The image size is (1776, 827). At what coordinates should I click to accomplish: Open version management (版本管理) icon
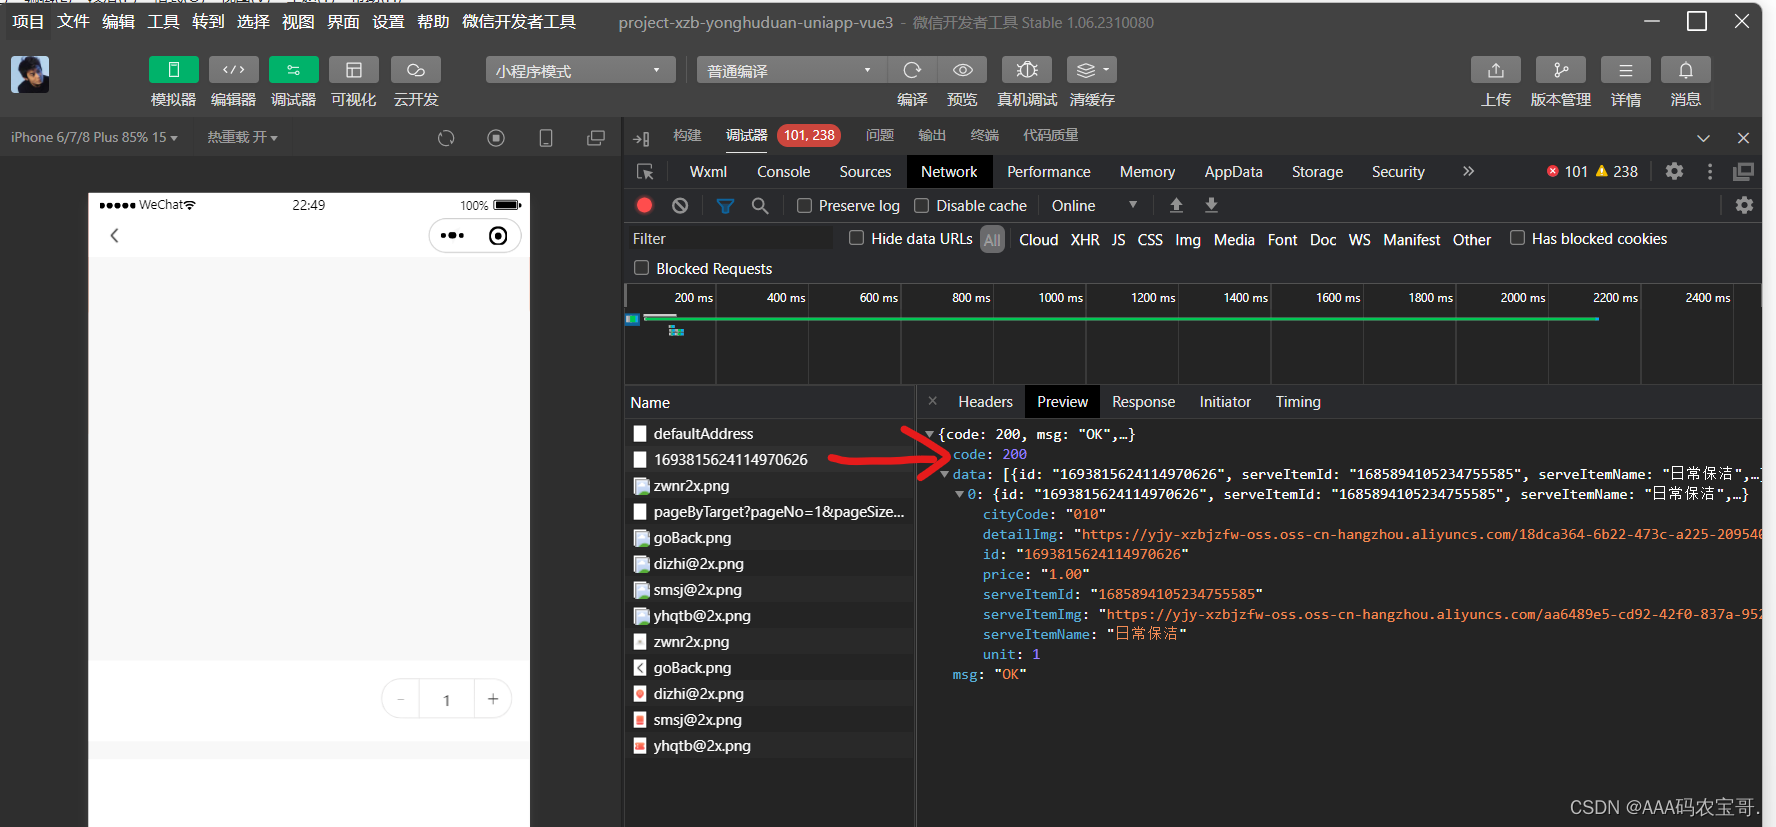(x=1561, y=70)
